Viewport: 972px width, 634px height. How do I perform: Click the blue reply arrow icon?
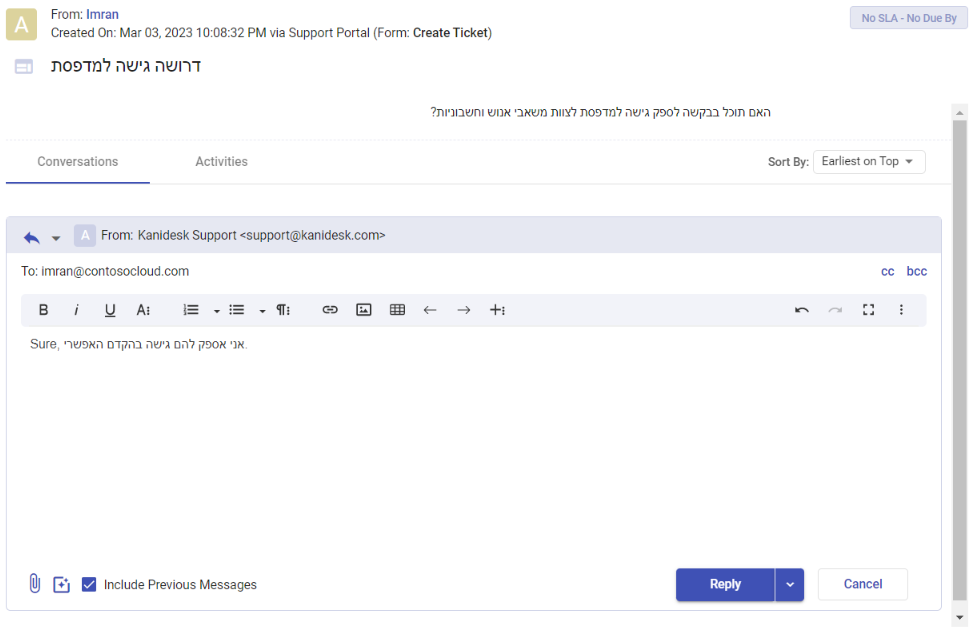click(x=32, y=237)
